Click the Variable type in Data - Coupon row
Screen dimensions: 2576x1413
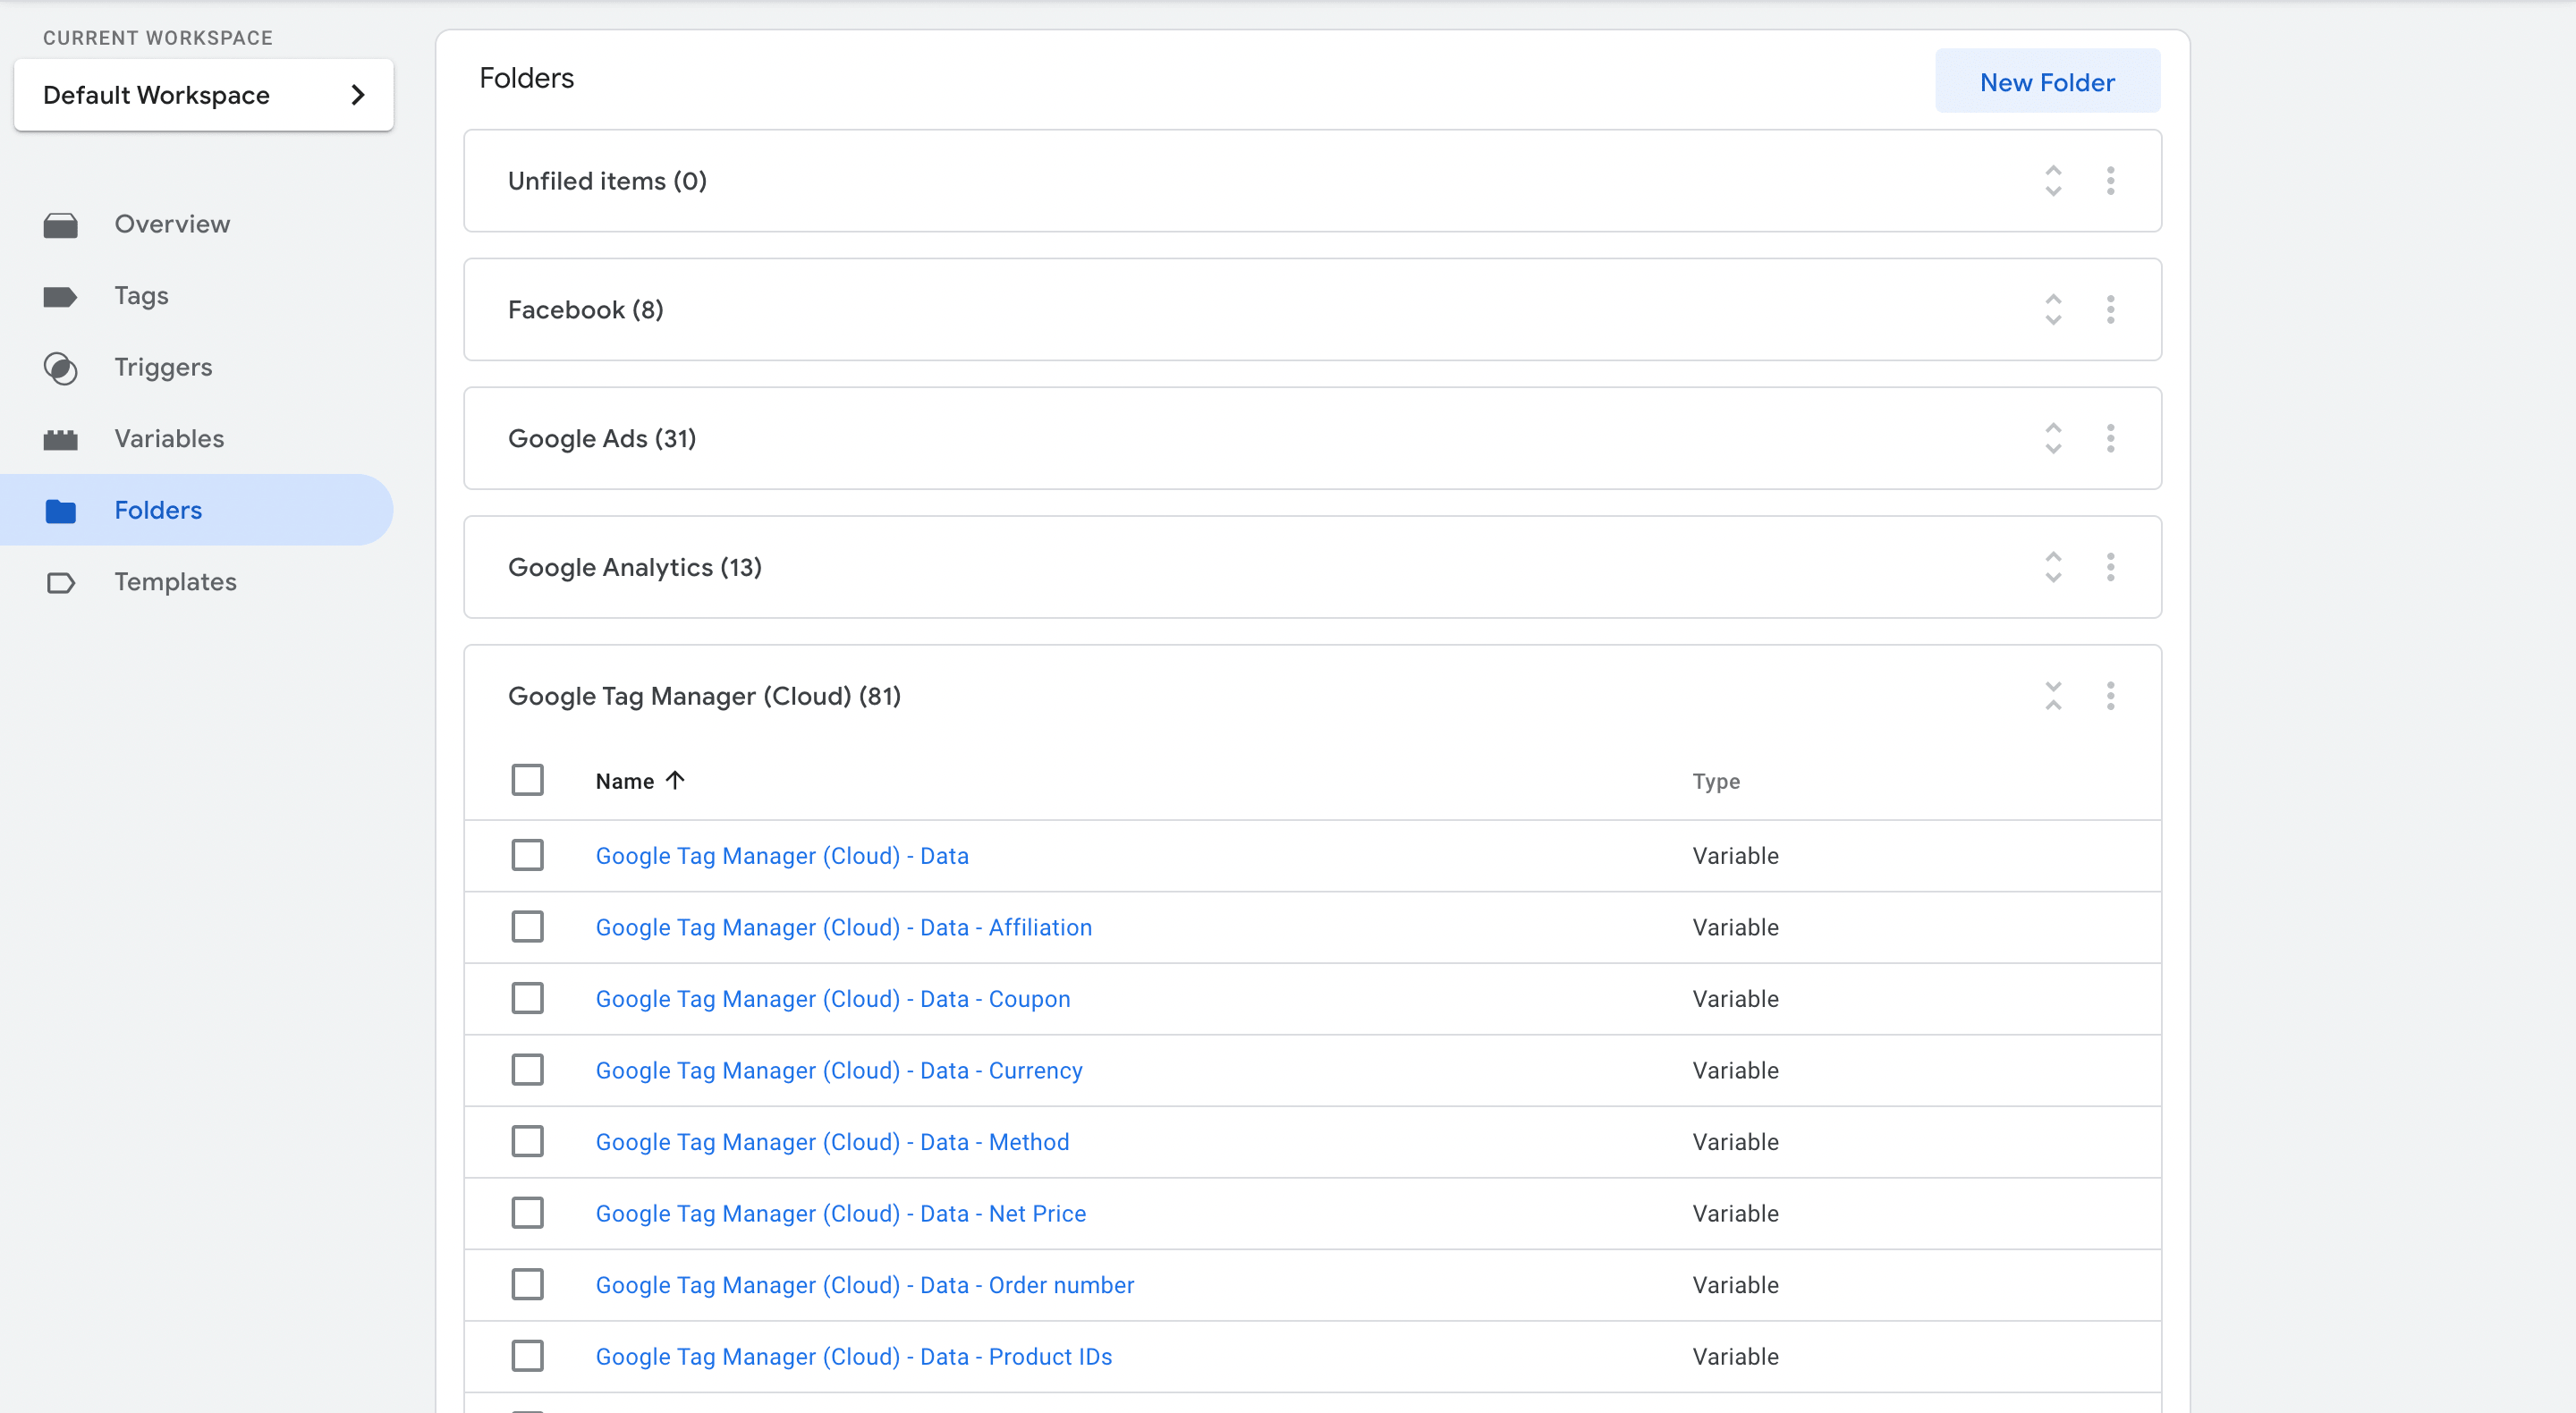point(1735,999)
